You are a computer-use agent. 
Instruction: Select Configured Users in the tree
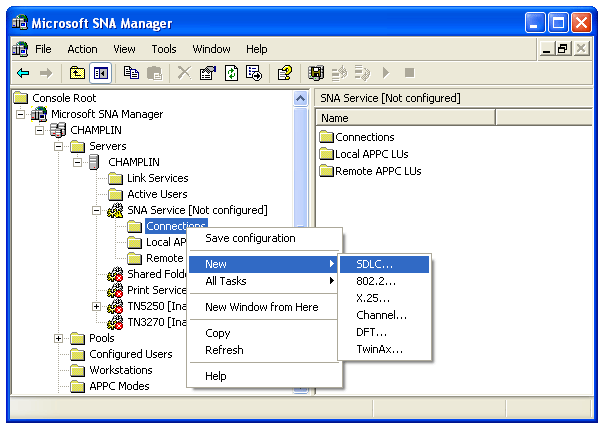131,354
